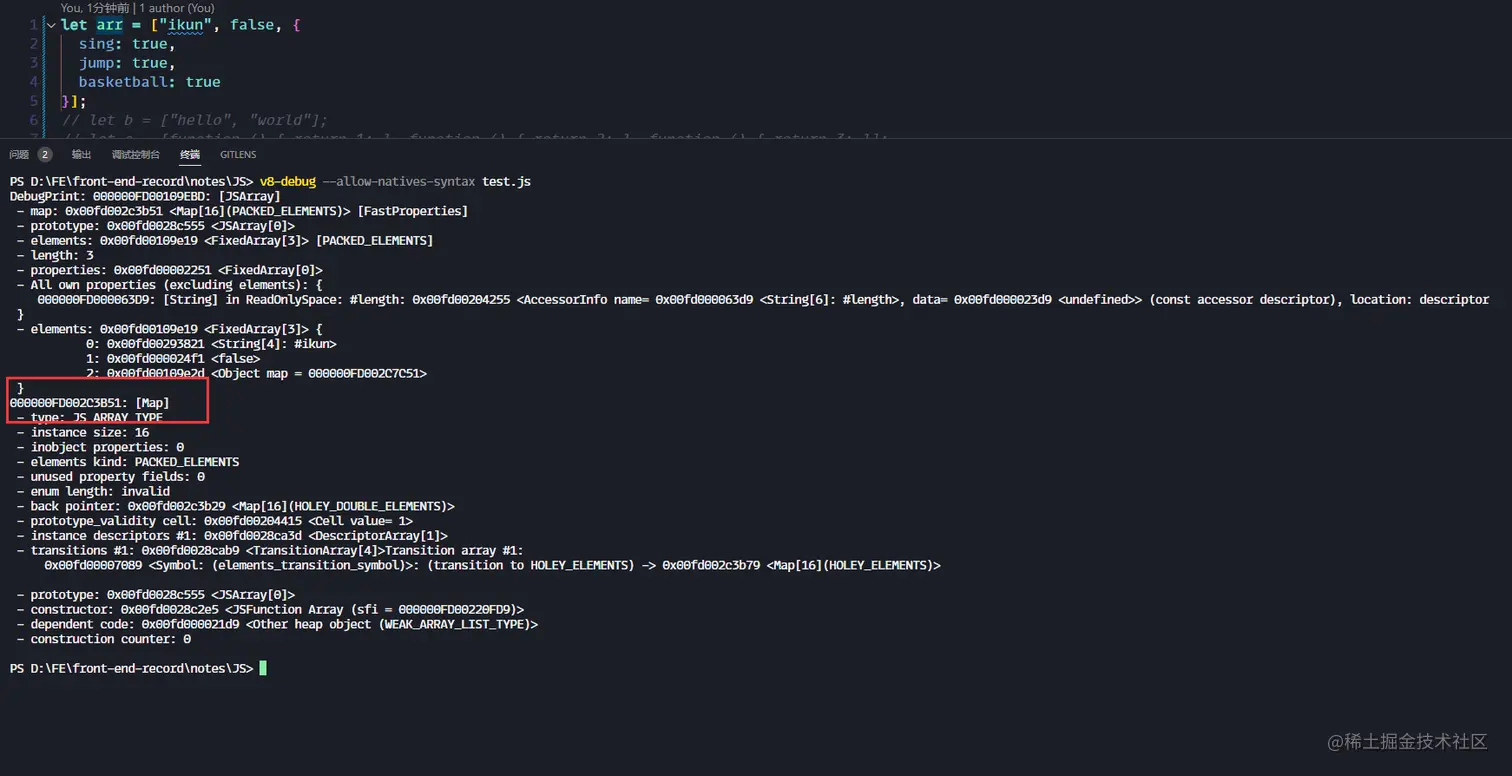Click the 稀土掘金技术社区 watermark
Image resolution: width=1512 pixels, height=776 pixels.
pos(1407,741)
